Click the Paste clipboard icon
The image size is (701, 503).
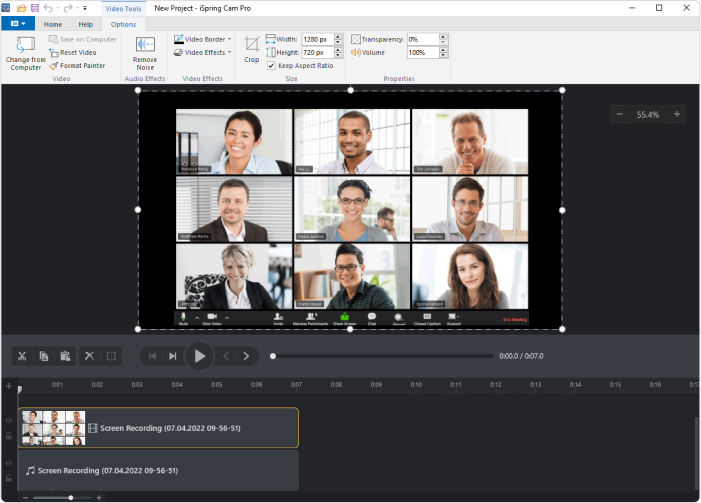(65, 356)
